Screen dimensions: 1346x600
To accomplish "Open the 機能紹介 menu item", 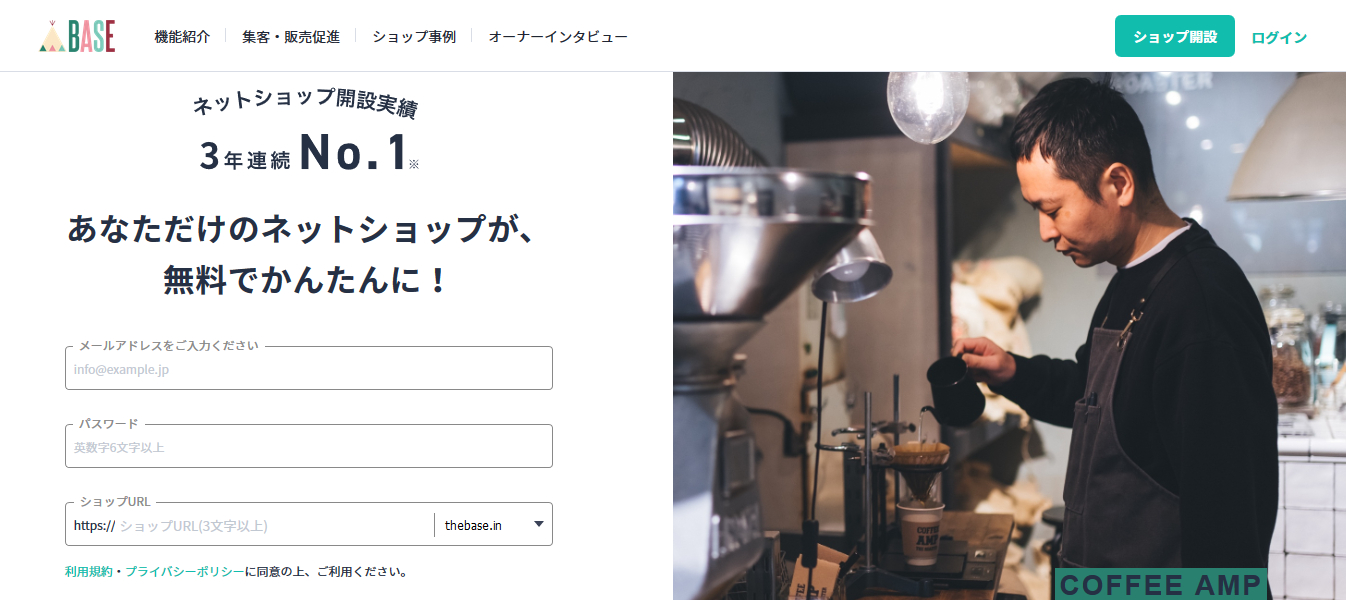I will [182, 36].
